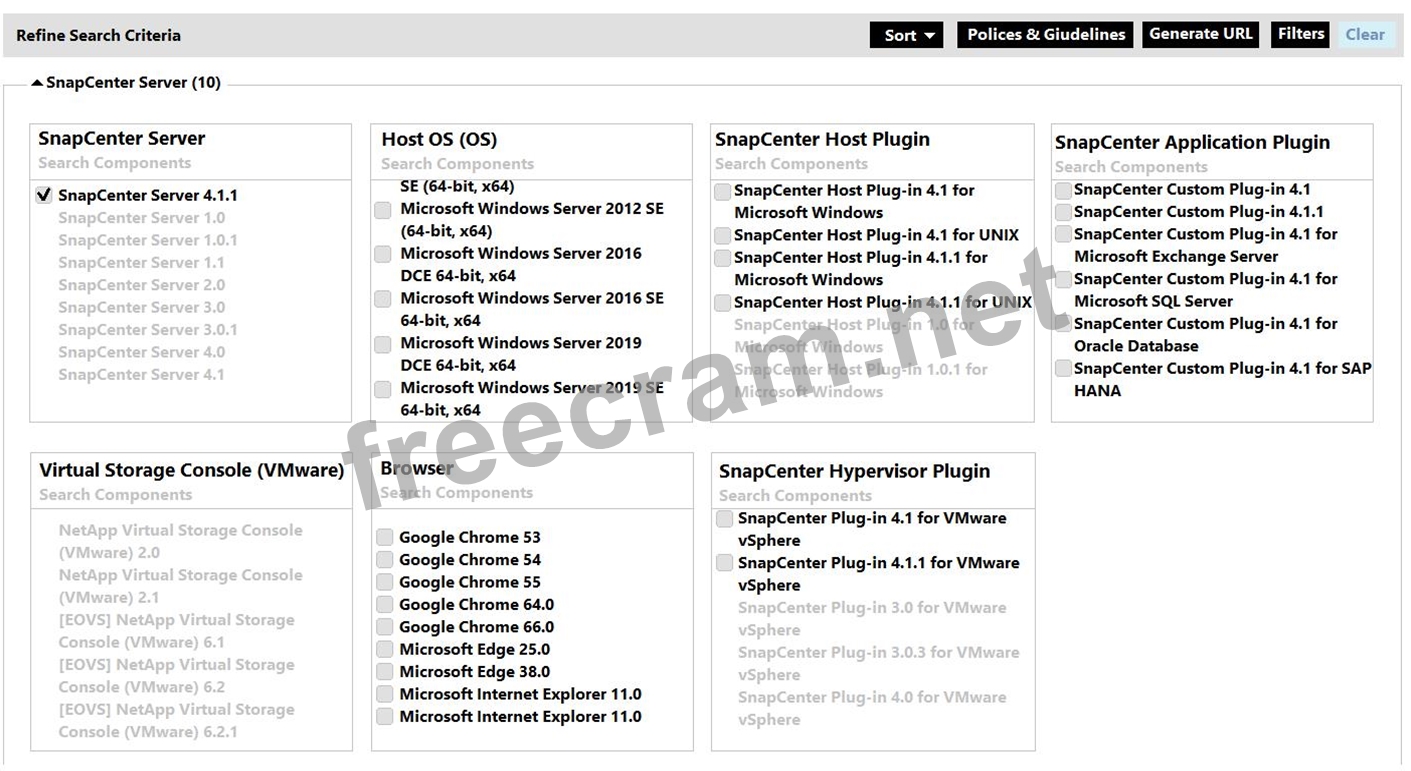Image resolution: width=1411 pixels, height=771 pixels.
Task: Check Google Chrome 55
Action: point(384,583)
